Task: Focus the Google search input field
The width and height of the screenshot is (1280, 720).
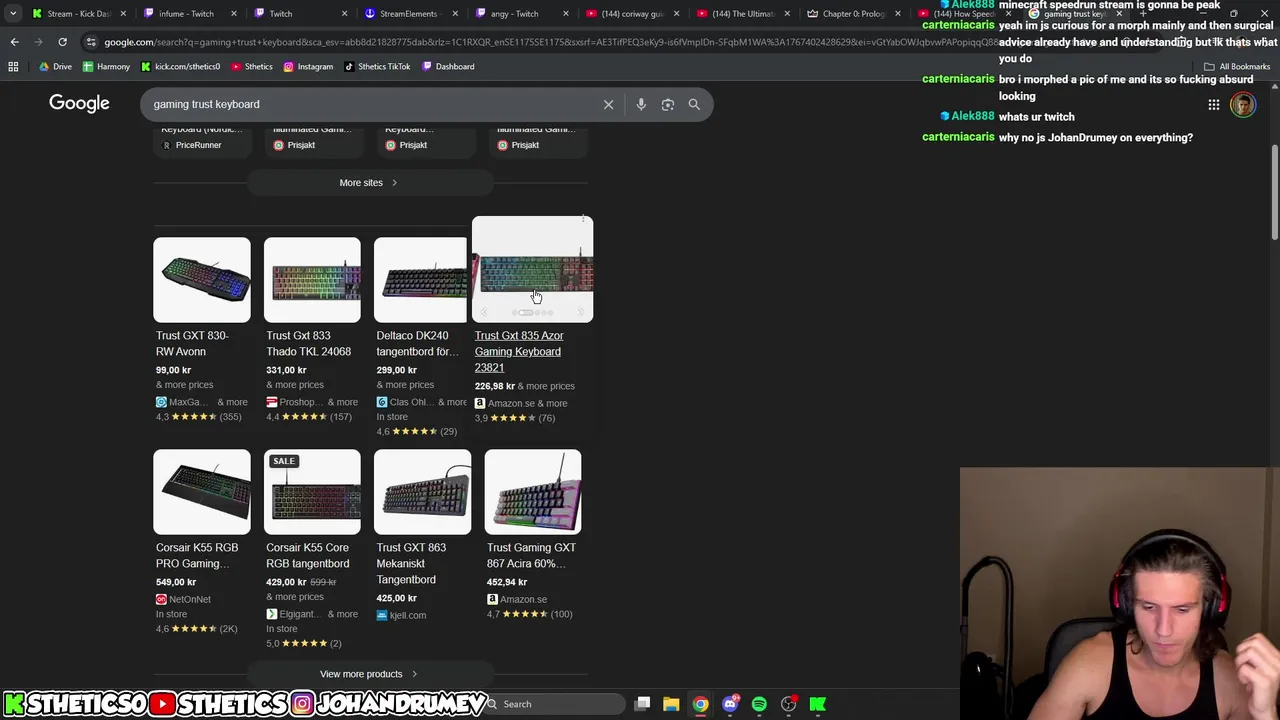Action: pos(370,104)
